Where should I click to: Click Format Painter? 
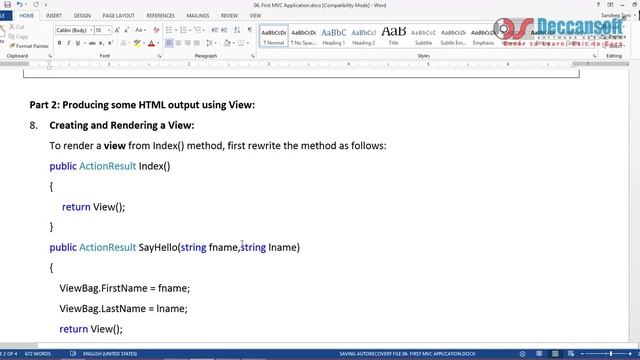(29, 46)
